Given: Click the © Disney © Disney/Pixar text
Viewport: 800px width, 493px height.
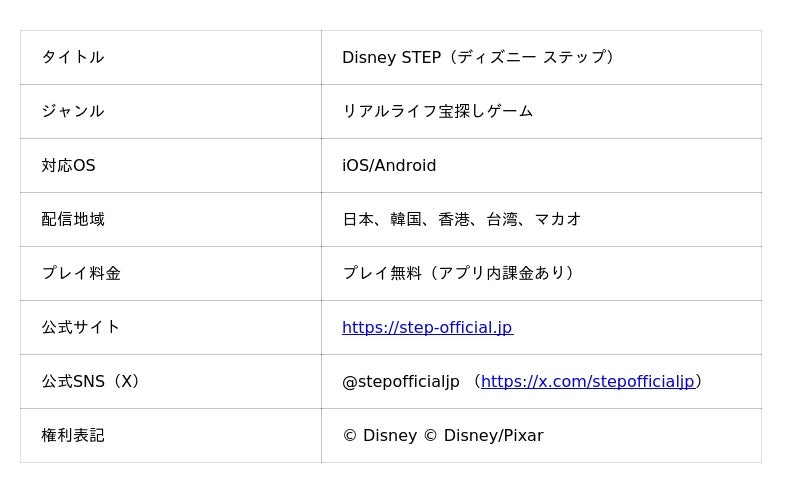Looking at the screenshot, I should [x=442, y=436].
